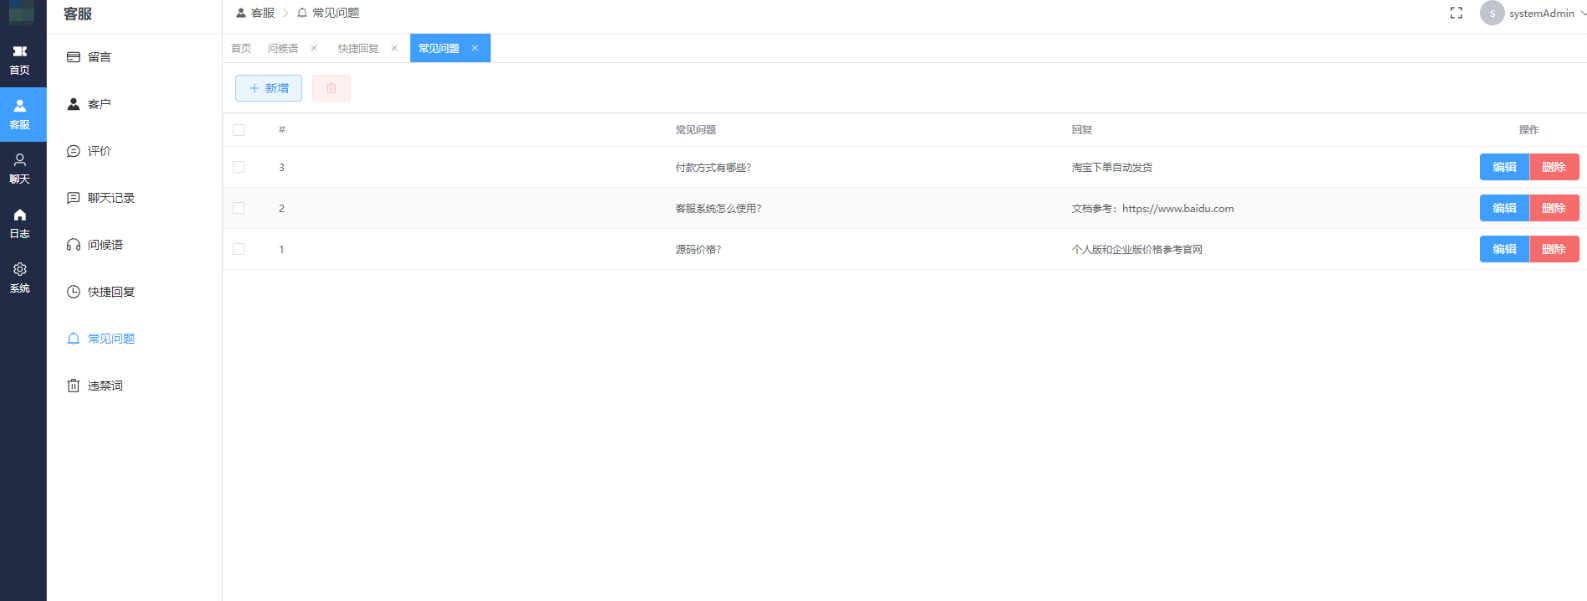Click the 源码价格? question cell

[698, 250]
